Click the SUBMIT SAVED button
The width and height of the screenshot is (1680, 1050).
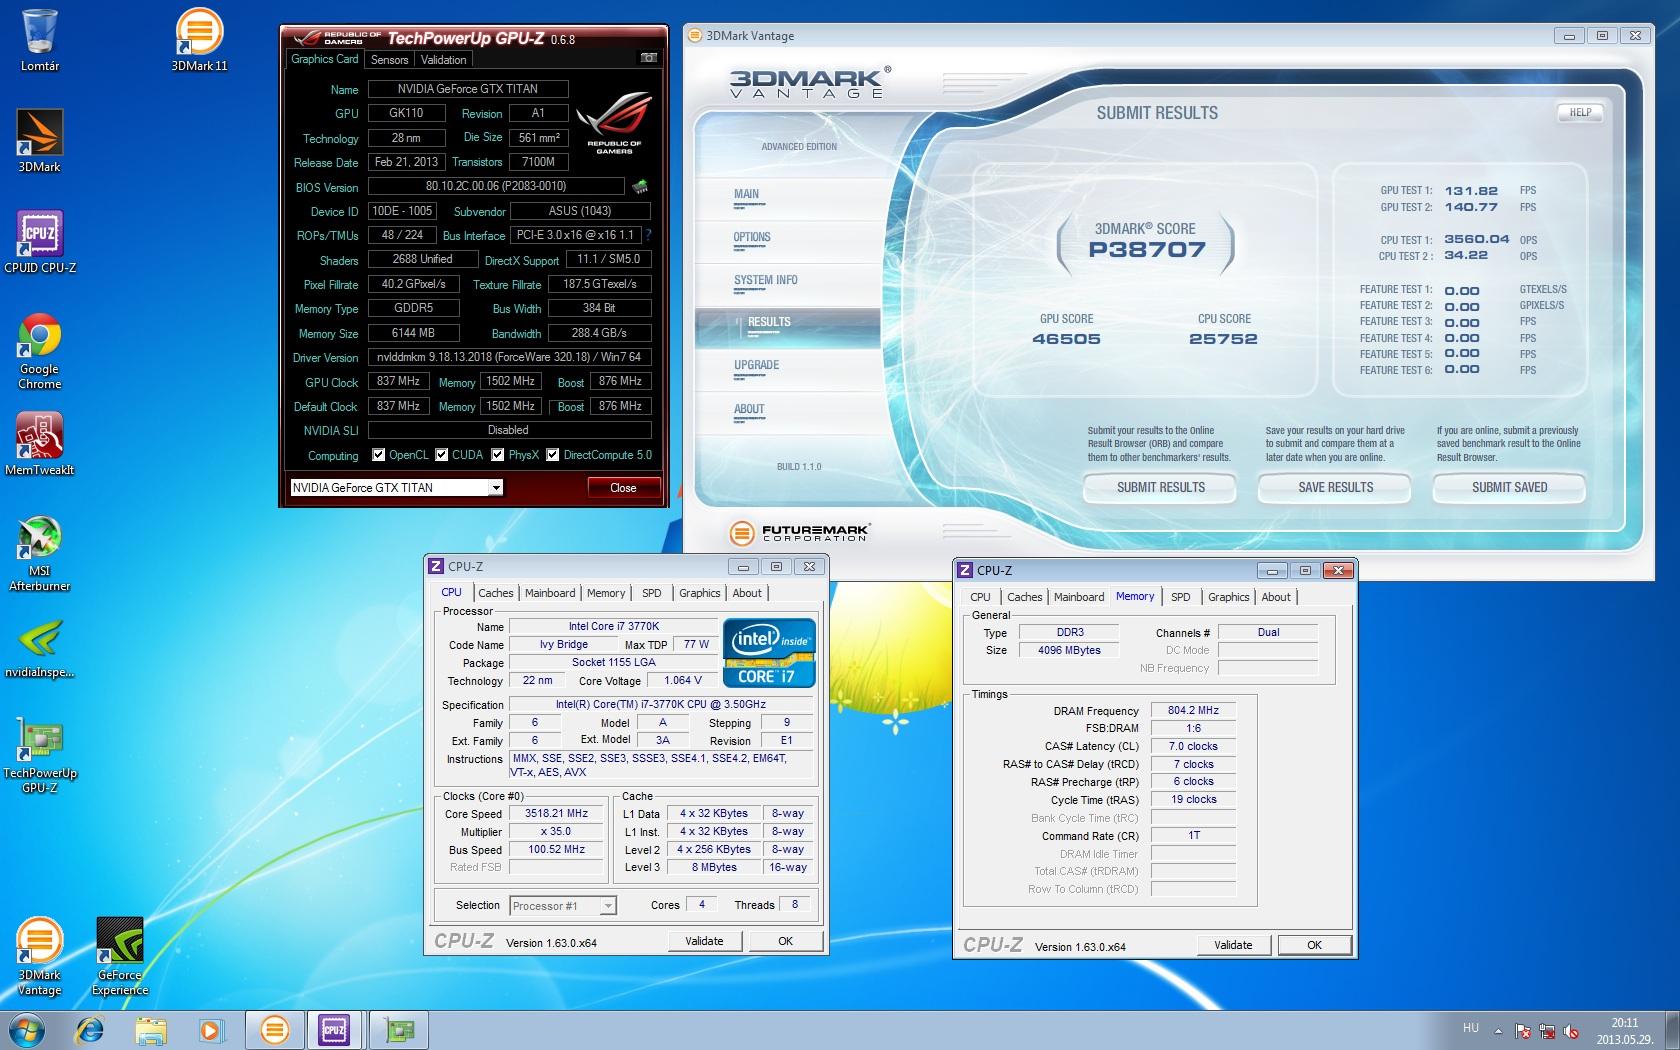click(1509, 488)
